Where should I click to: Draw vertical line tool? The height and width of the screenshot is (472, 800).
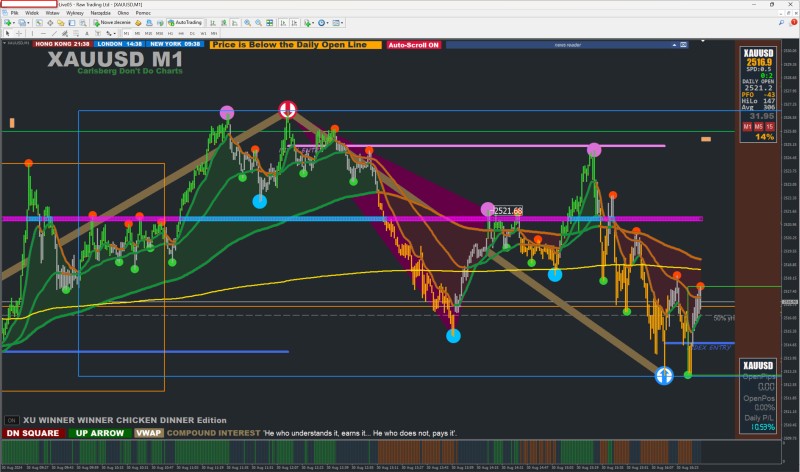click(32, 33)
